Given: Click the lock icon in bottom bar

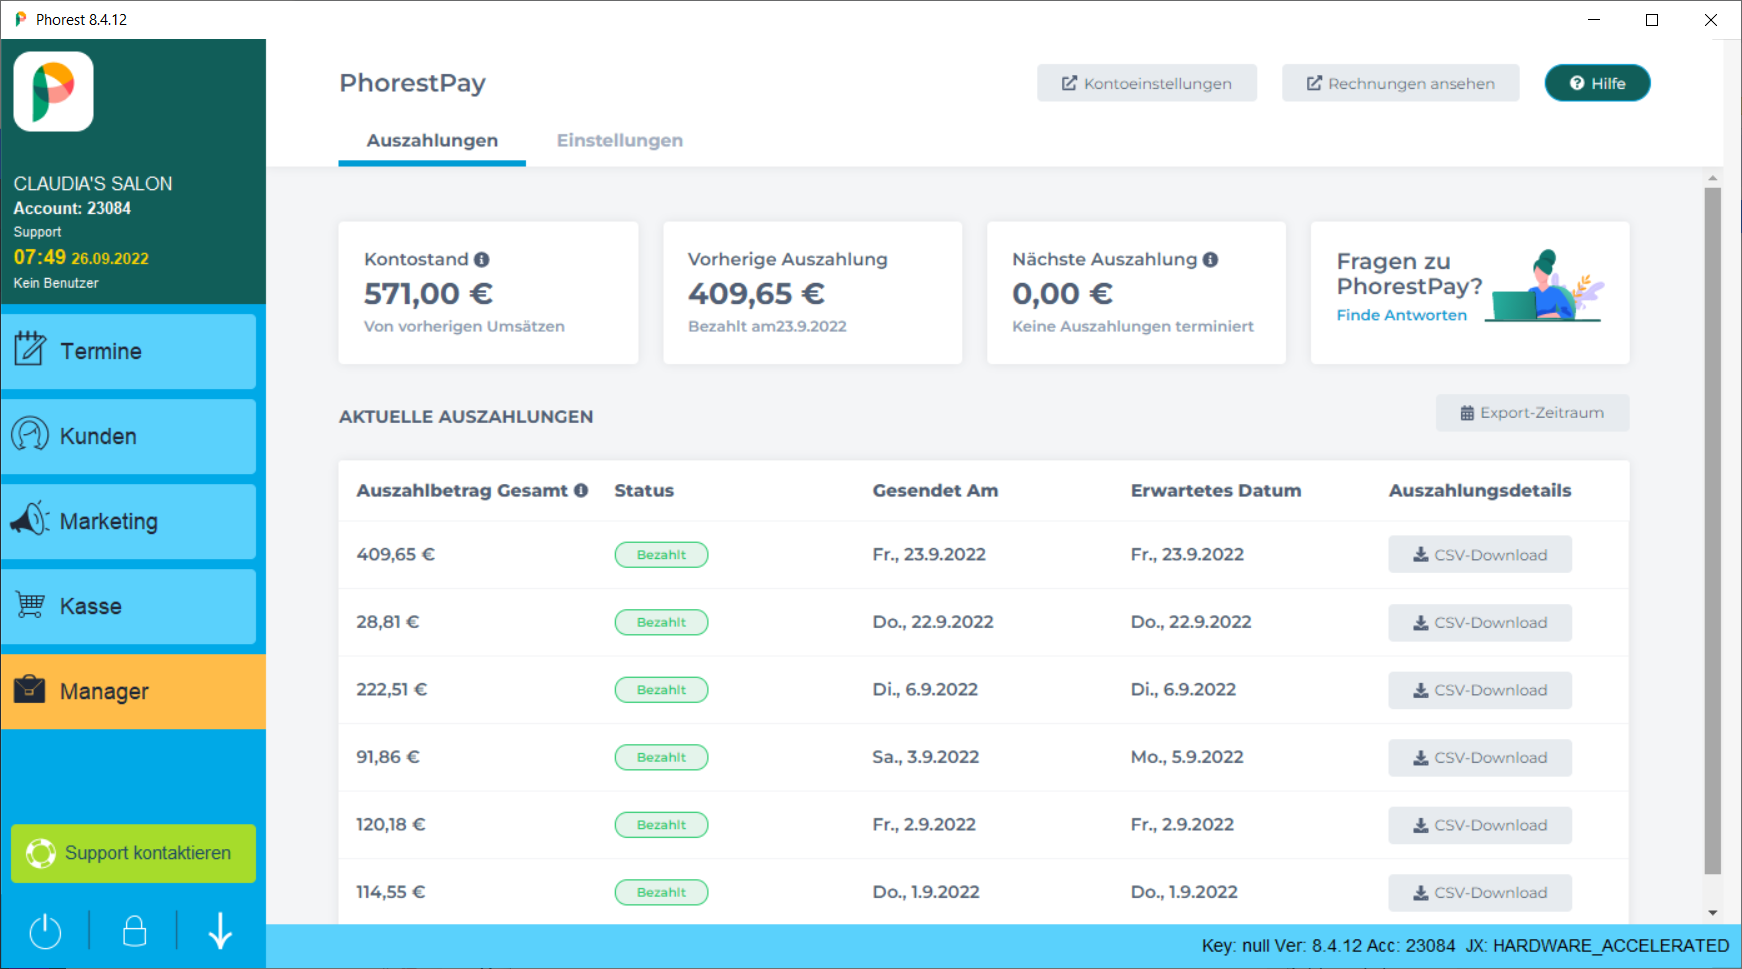Looking at the screenshot, I should point(134,932).
